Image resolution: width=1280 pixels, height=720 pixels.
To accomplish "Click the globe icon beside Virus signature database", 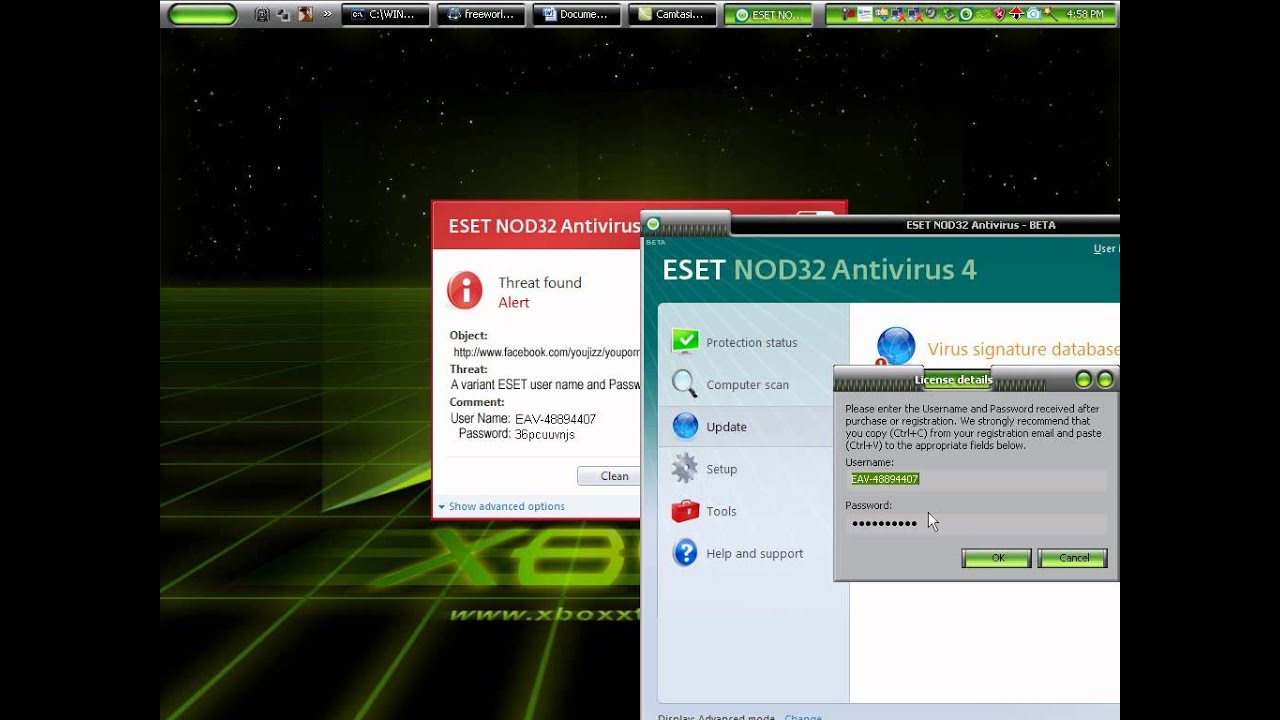I will pyautogui.click(x=895, y=346).
